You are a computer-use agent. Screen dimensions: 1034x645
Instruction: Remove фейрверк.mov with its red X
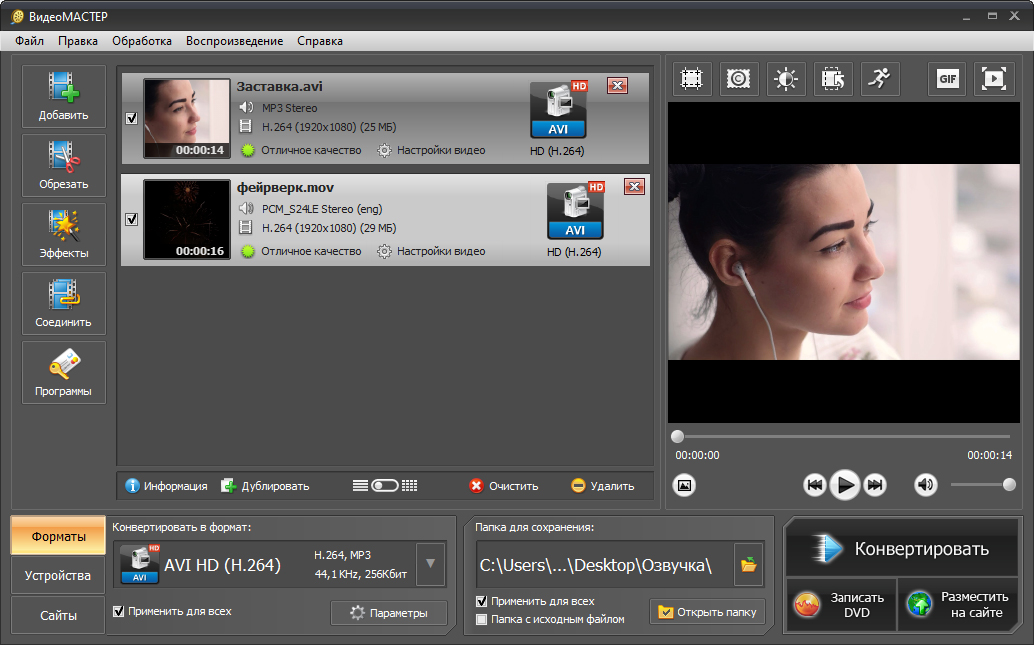(x=634, y=187)
